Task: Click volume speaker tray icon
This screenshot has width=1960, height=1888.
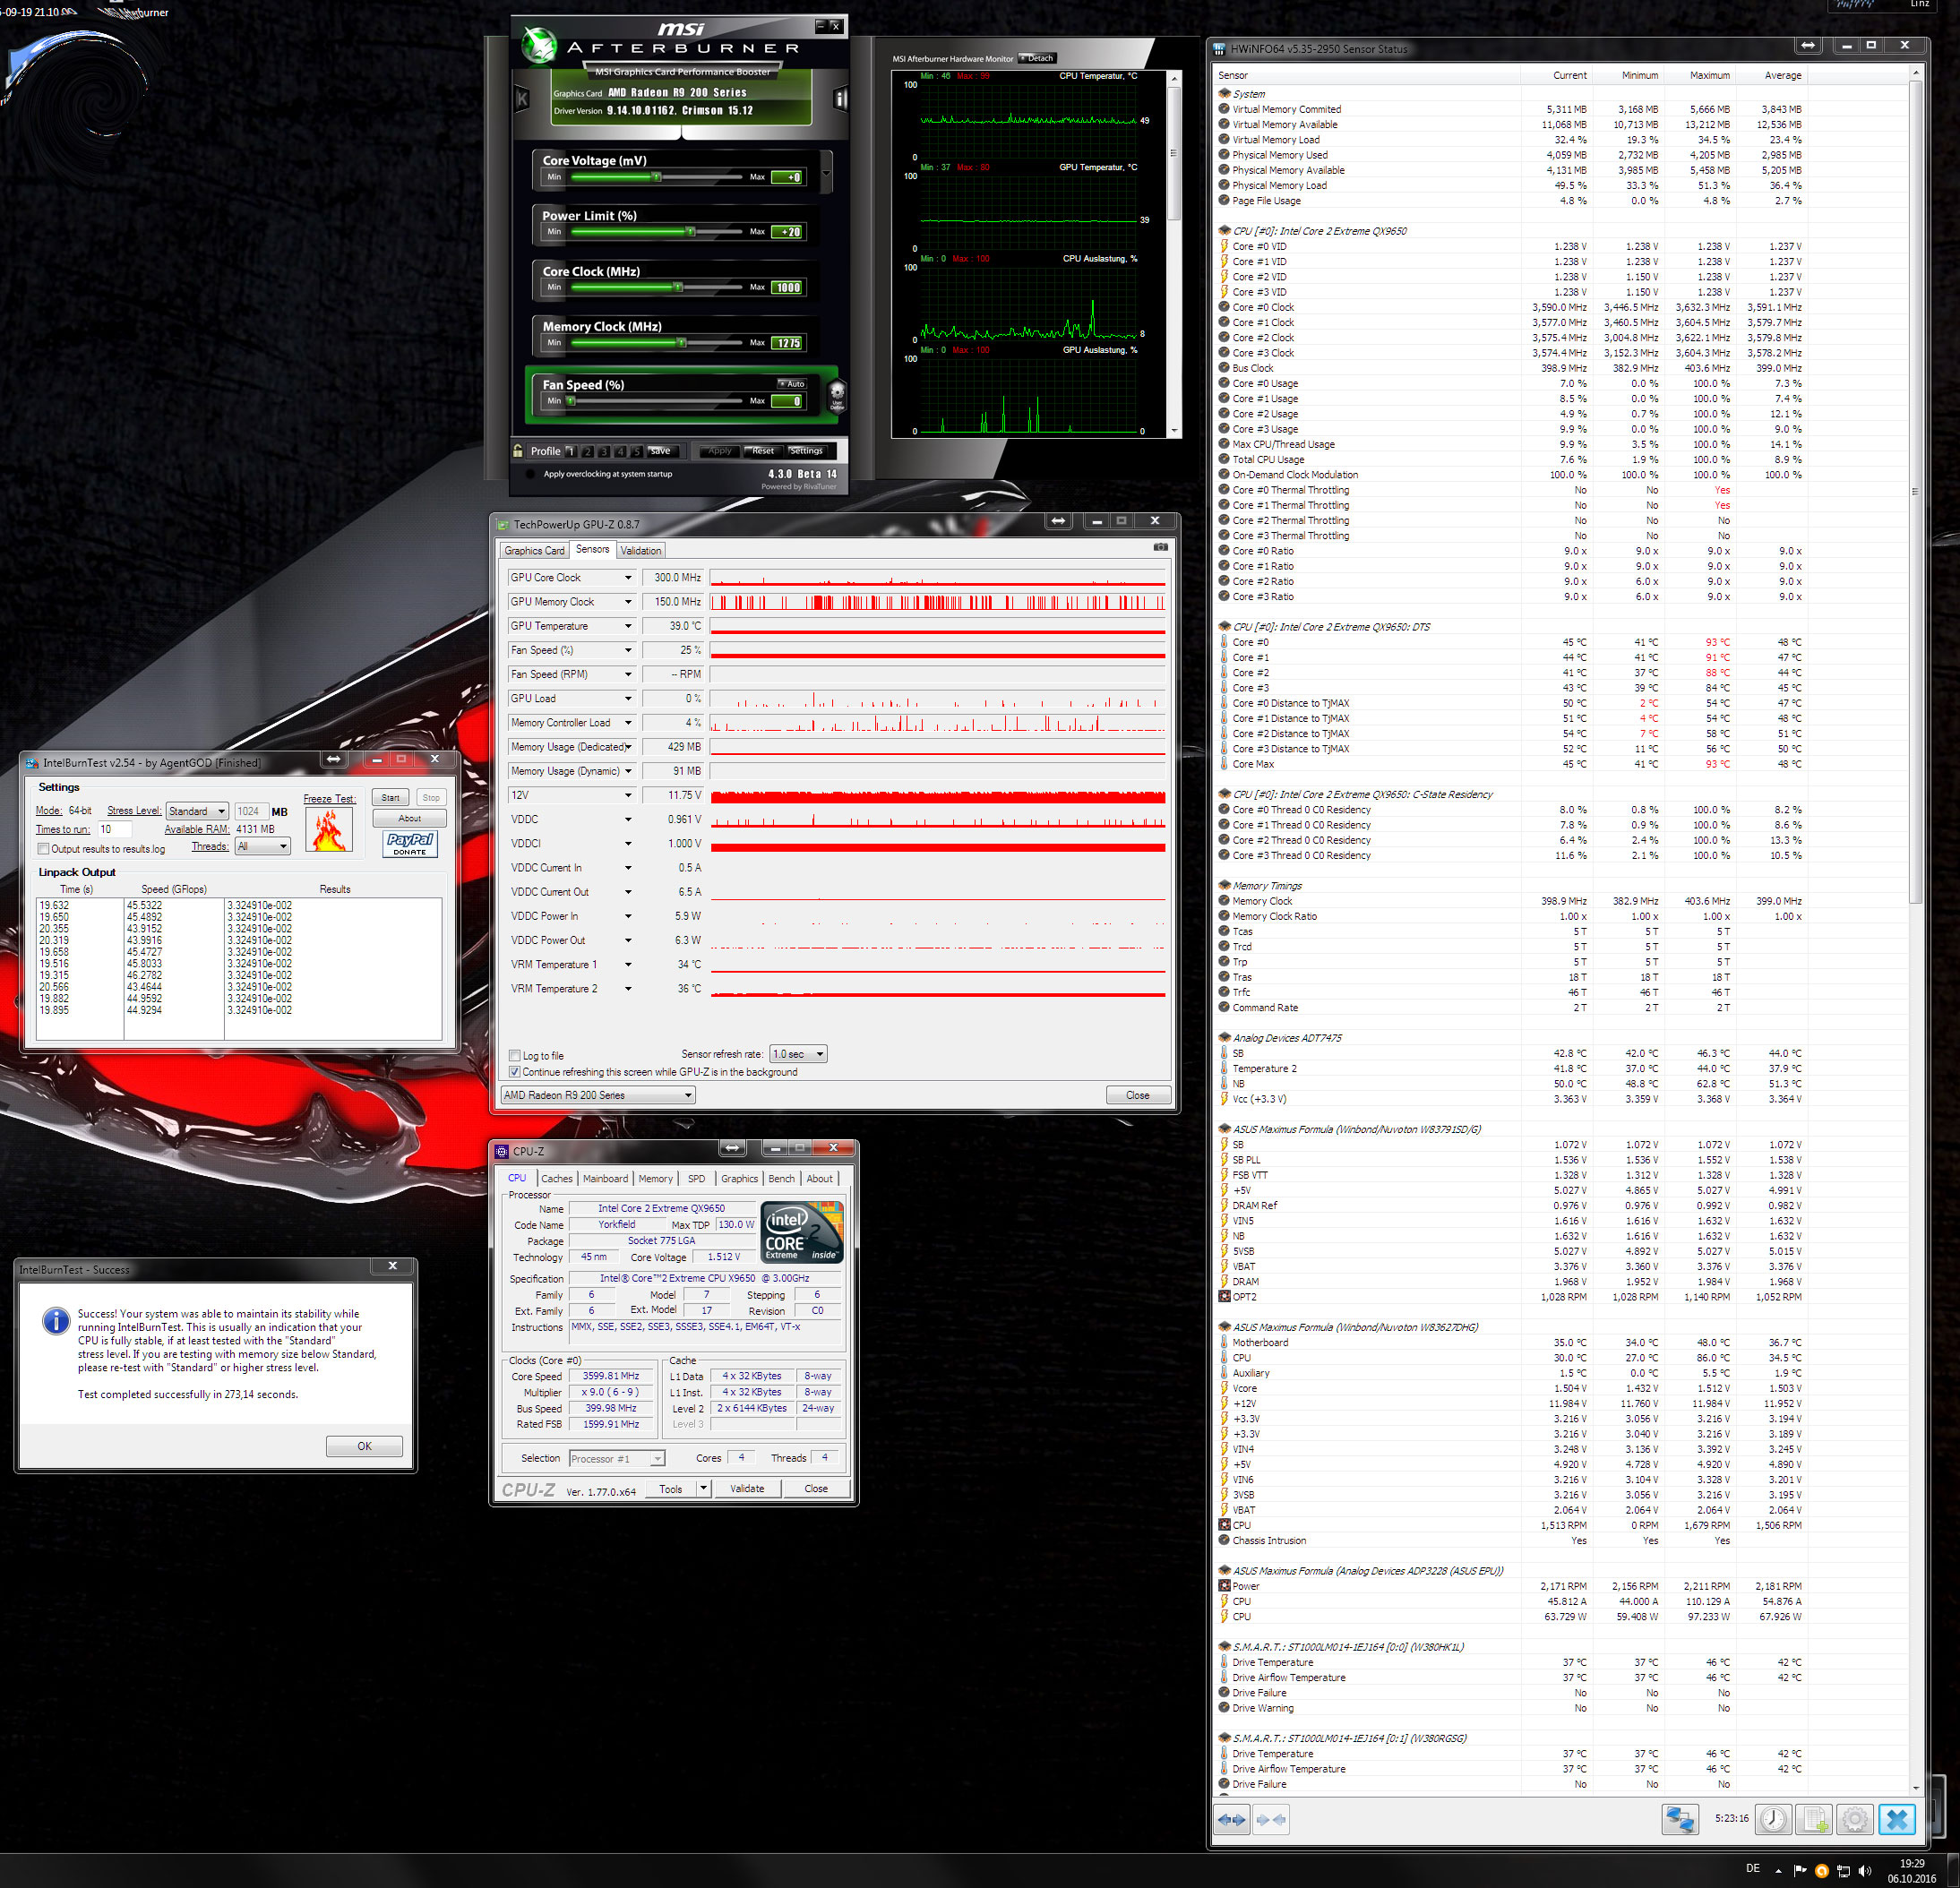Action: (x=1866, y=1871)
